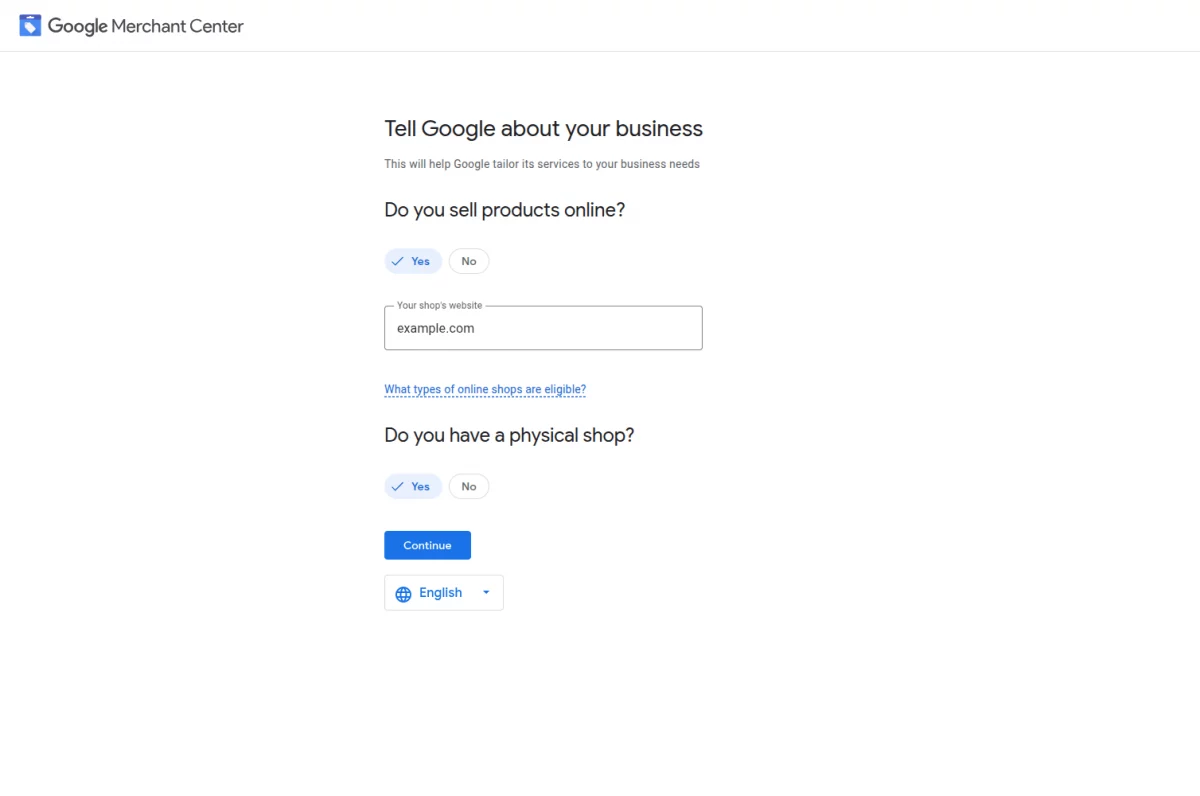Click the globe icon in the language selector
This screenshot has height=796, width=1200.
tap(403, 592)
